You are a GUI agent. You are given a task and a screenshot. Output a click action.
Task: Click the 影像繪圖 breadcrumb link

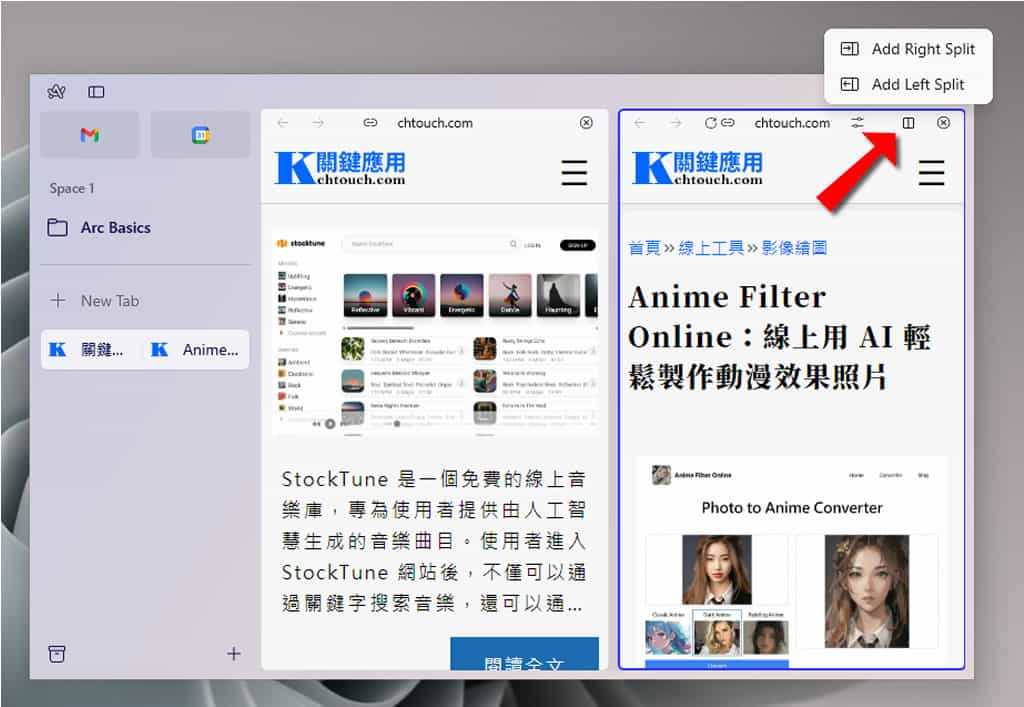click(x=794, y=248)
